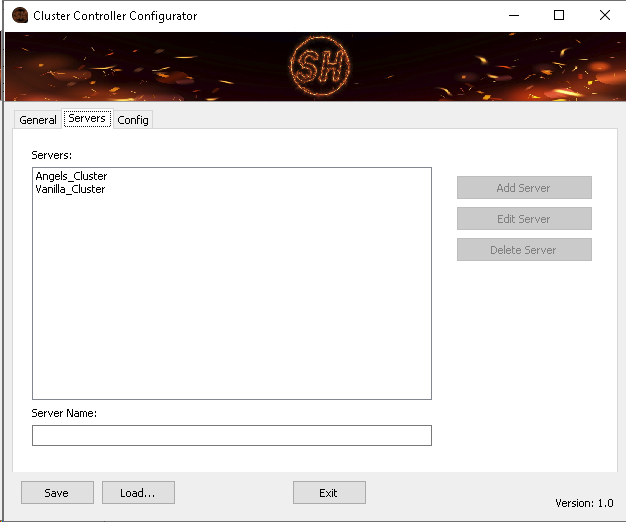This screenshot has width=626, height=522.
Task: Maximize the Configurator window
Action: (560, 16)
